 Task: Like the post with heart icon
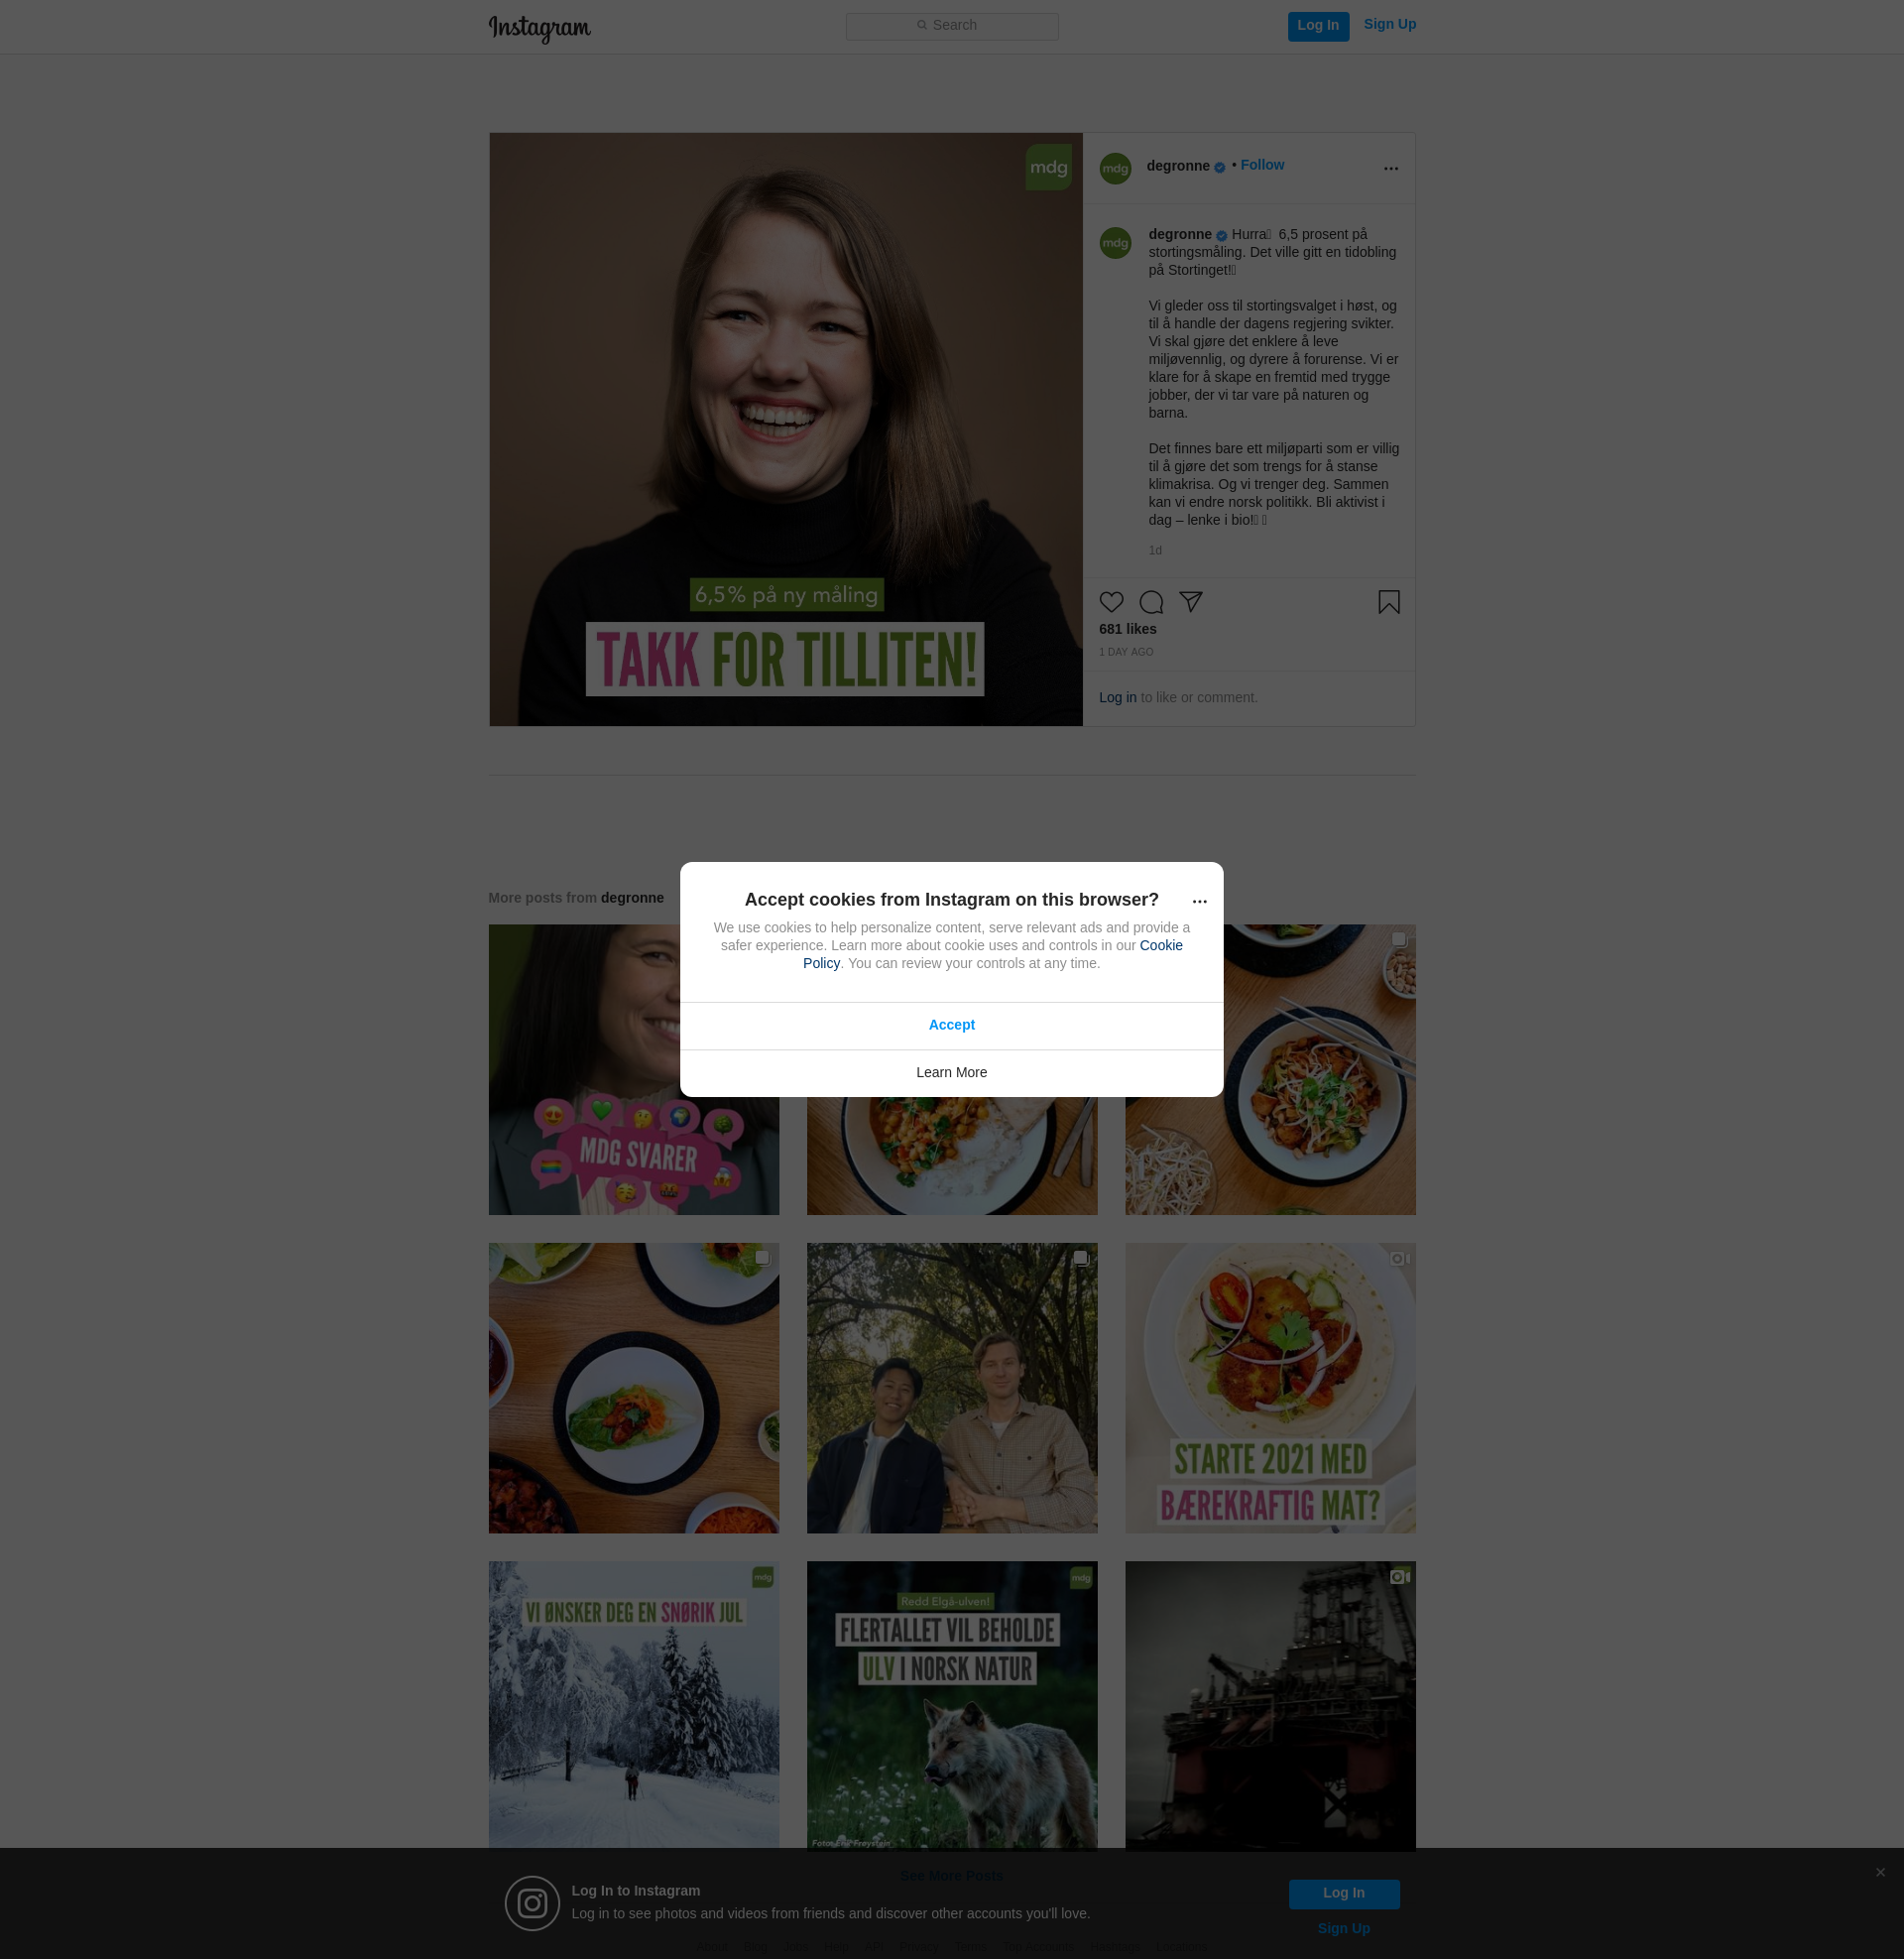[1111, 602]
